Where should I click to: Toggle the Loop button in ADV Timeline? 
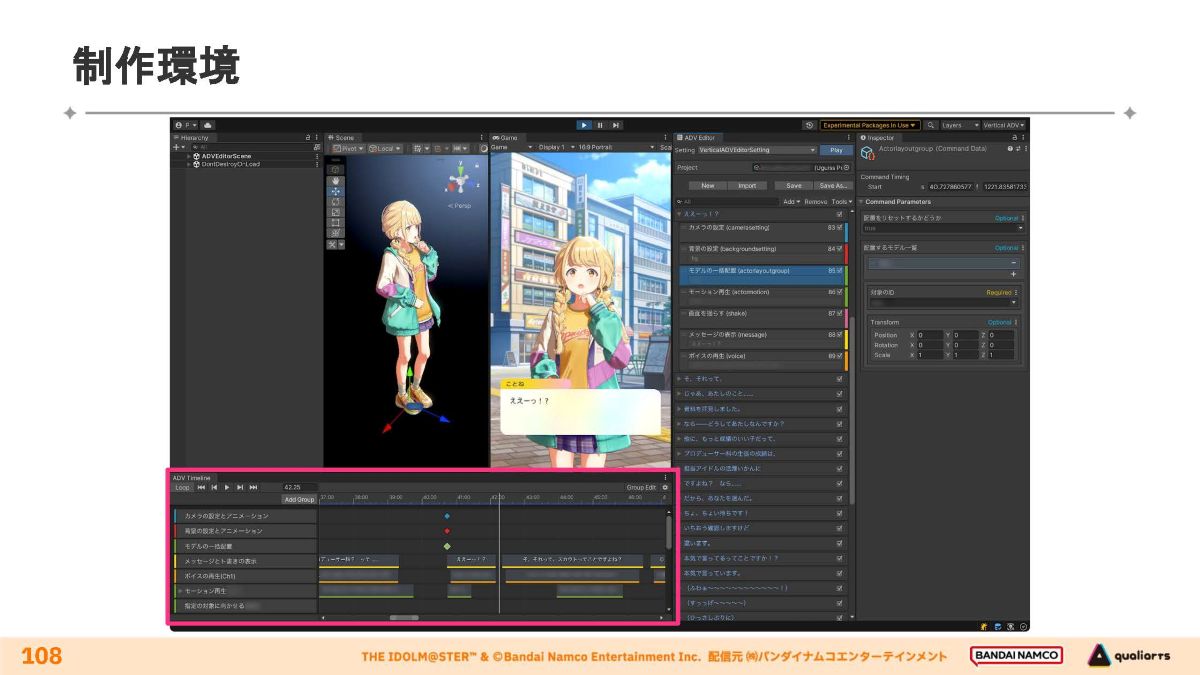click(x=183, y=487)
